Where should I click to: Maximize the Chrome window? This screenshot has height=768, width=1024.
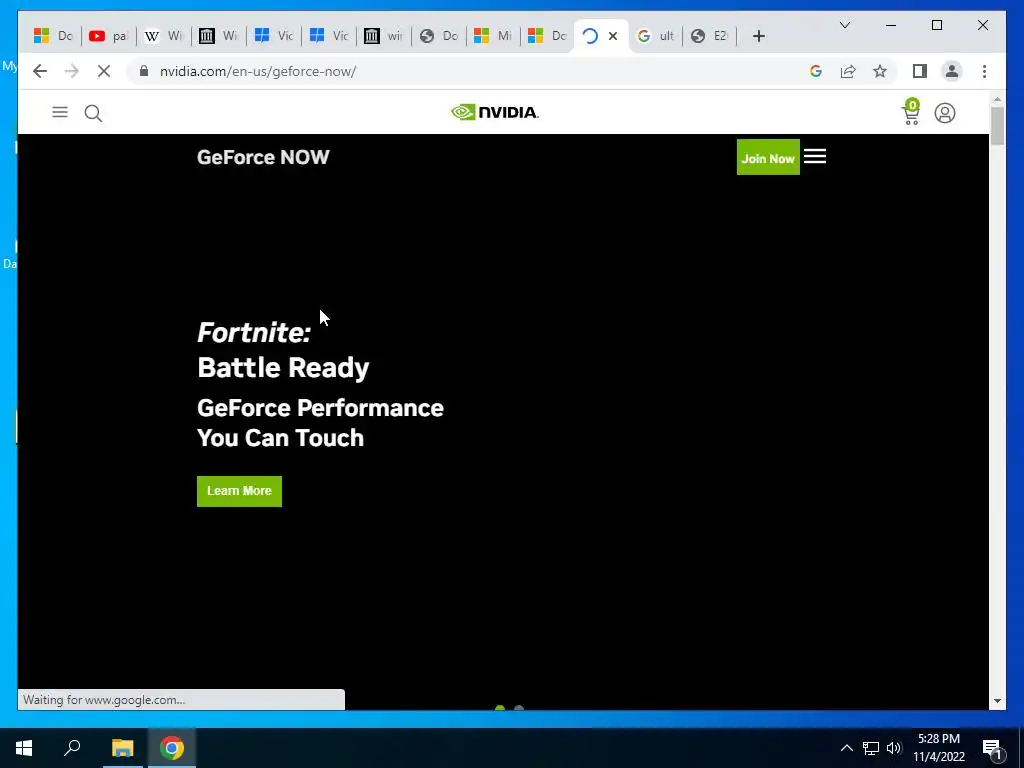tap(936, 25)
